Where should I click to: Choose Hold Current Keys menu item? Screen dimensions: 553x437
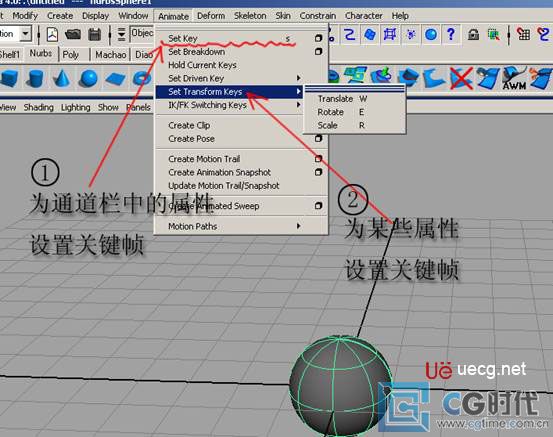tap(241, 65)
